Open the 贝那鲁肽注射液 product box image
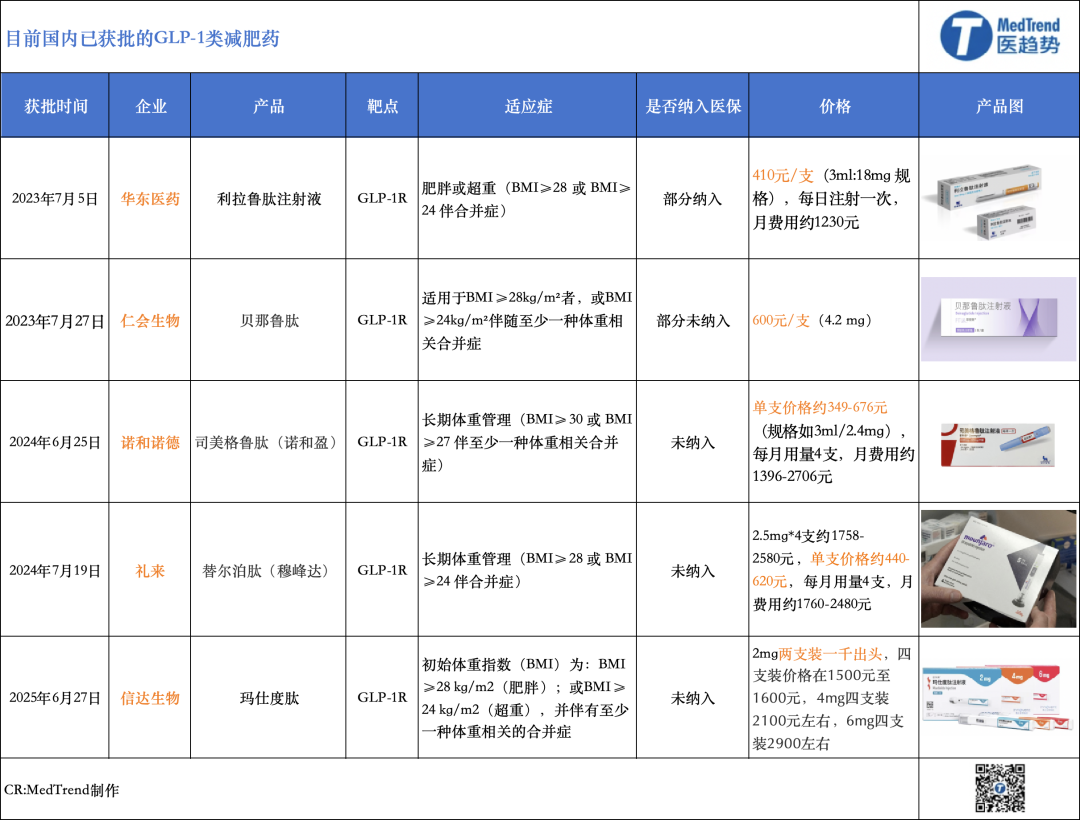The width and height of the screenshot is (1080, 820). [998, 319]
